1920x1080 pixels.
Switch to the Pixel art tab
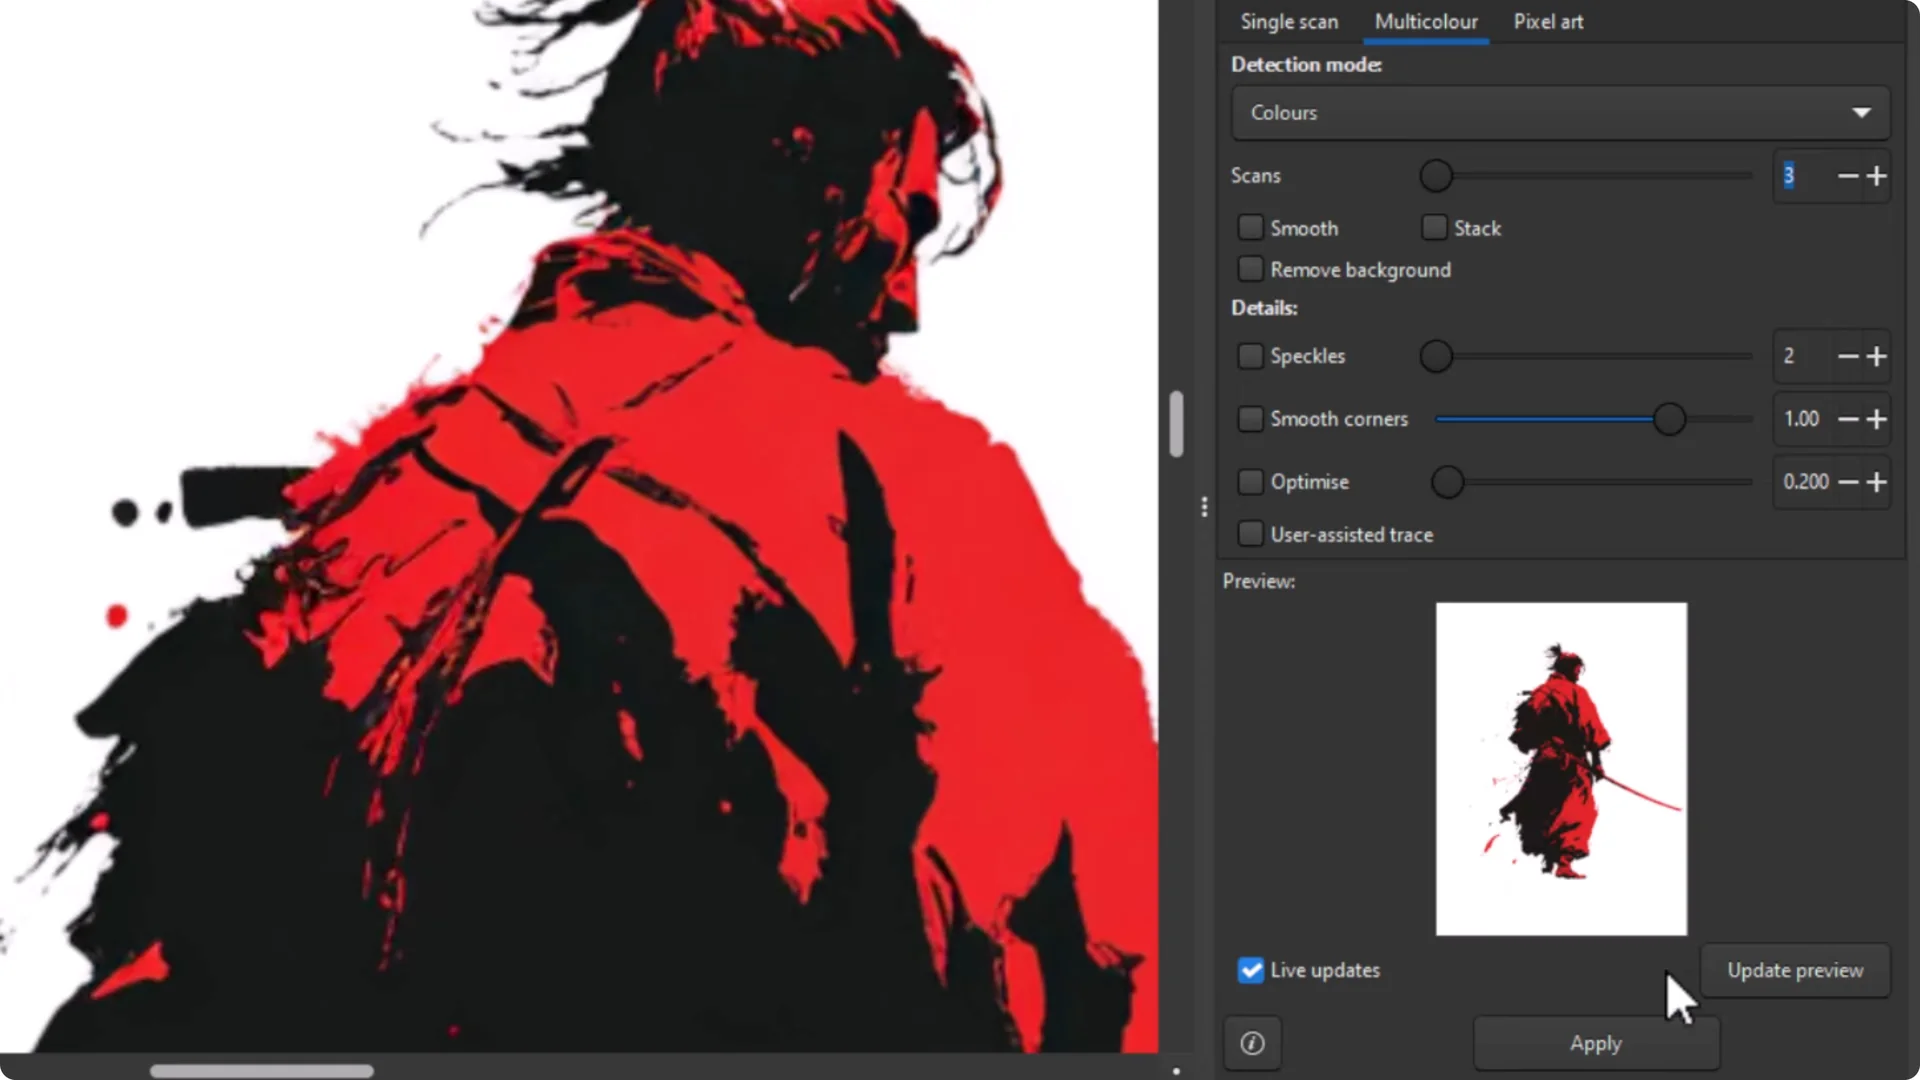point(1548,21)
